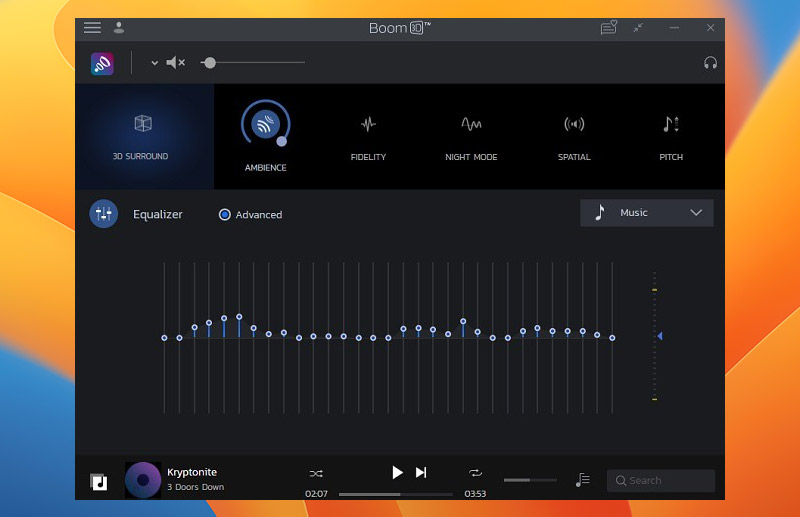Image resolution: width=800 pixels, height=517 pixels.
Task: Select the headphone type icon
Action: (x=710, y=63)
